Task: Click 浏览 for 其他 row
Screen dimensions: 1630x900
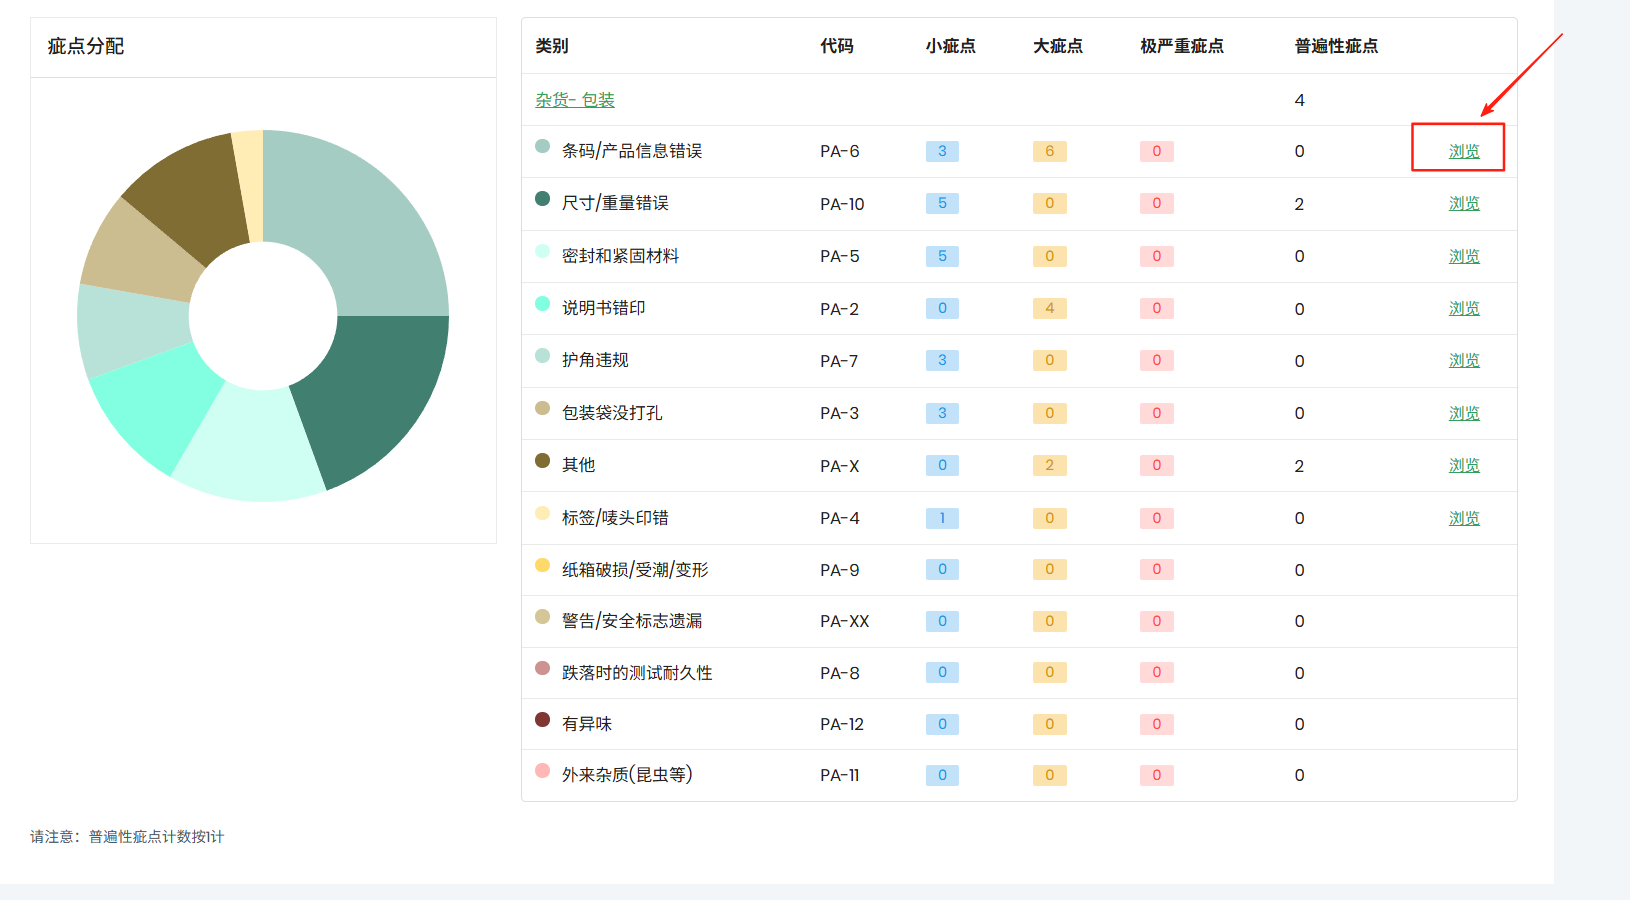Action: (1464, 465)
